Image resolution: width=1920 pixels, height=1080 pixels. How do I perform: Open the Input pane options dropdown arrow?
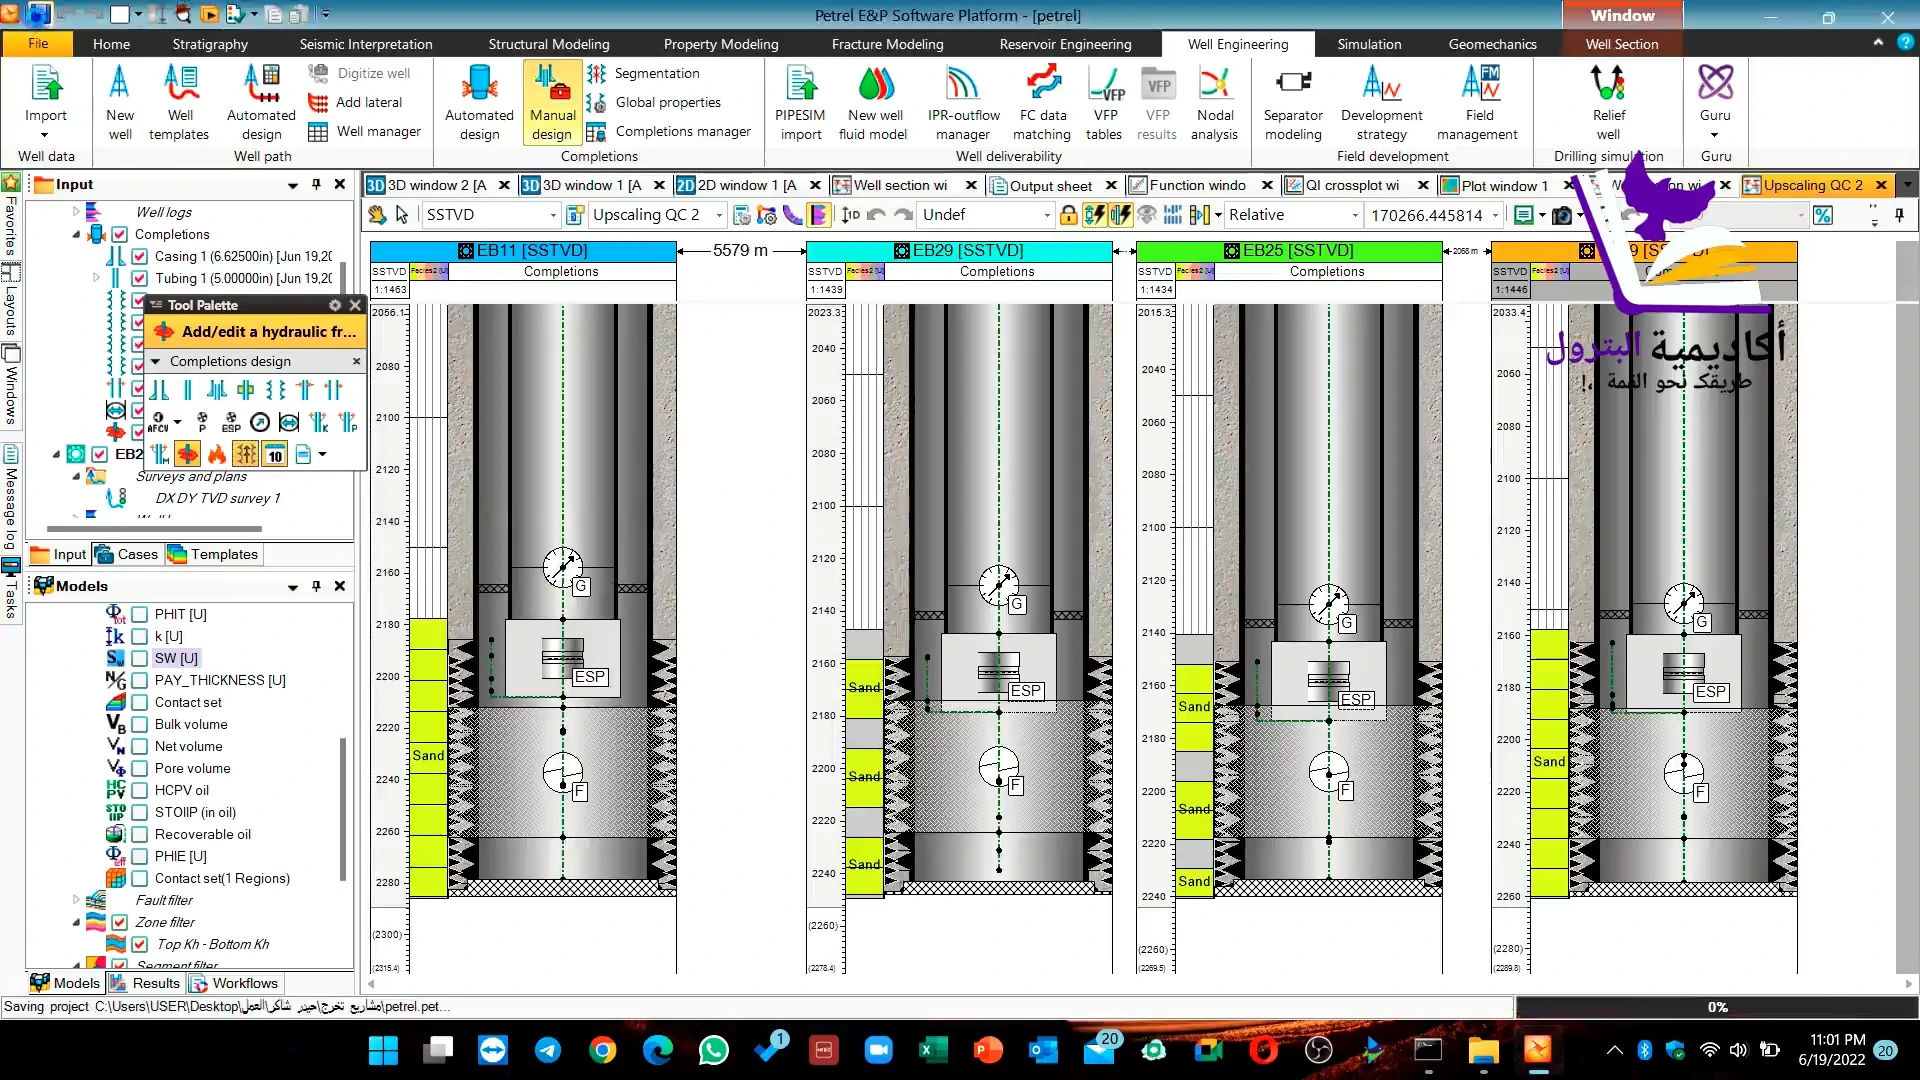(293, 185)
